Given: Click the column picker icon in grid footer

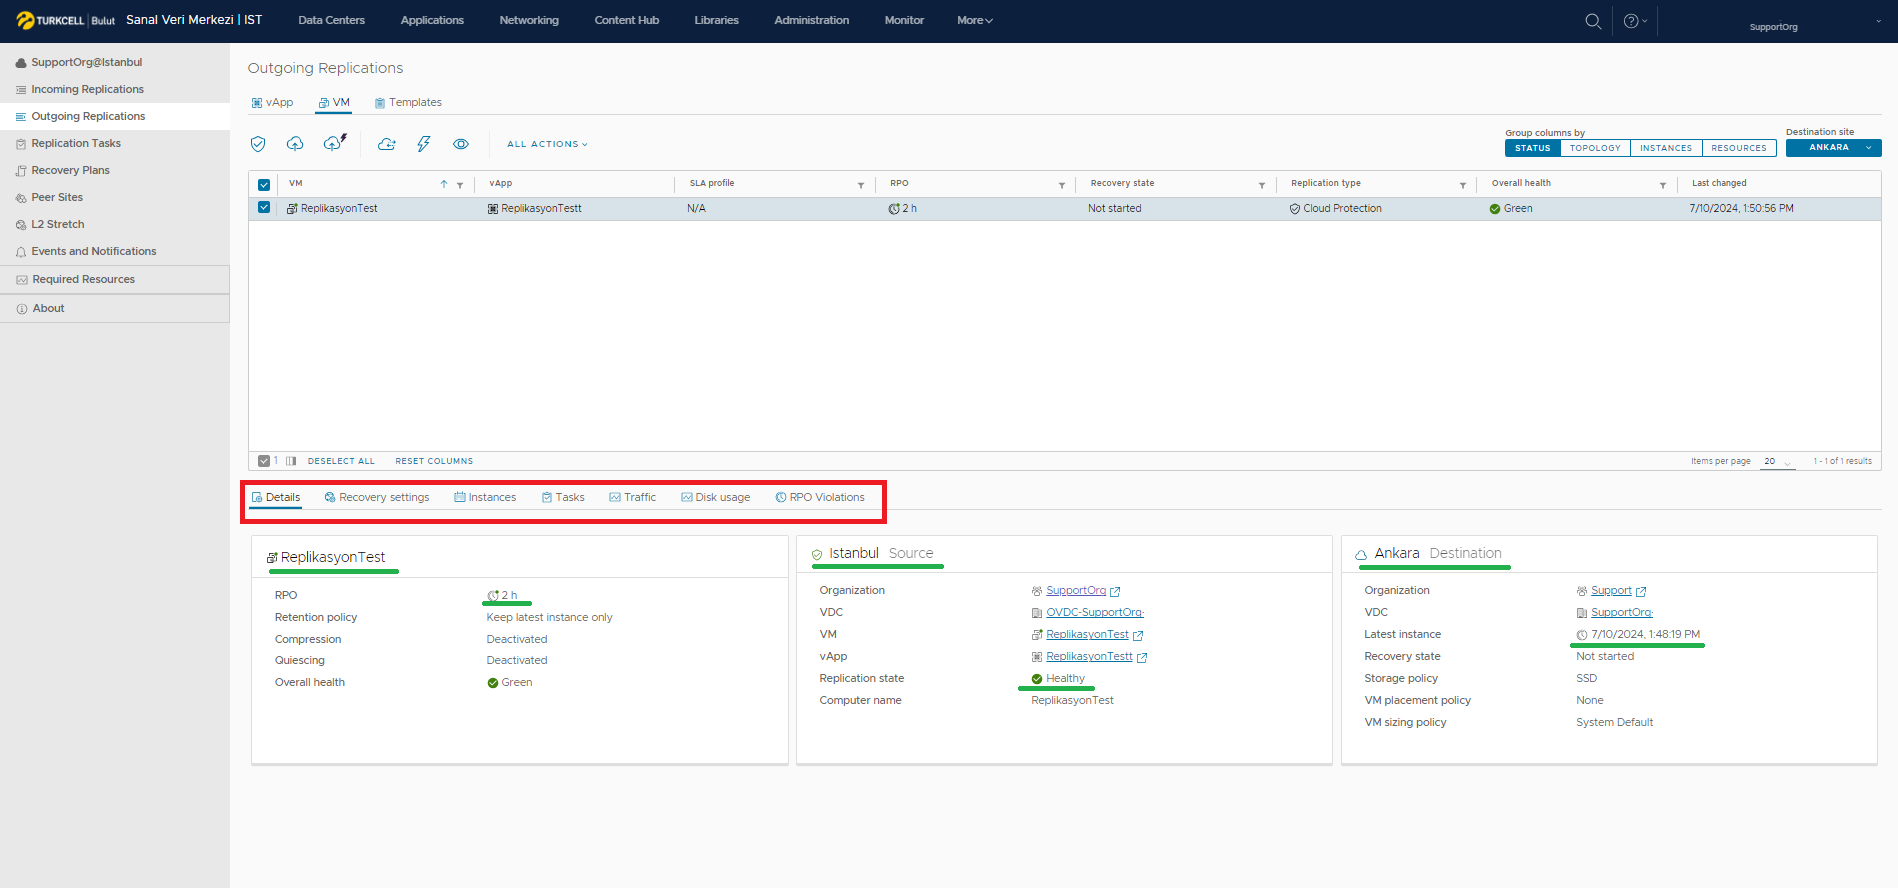Looking at the screenshot, I should (x=291, y=461).
